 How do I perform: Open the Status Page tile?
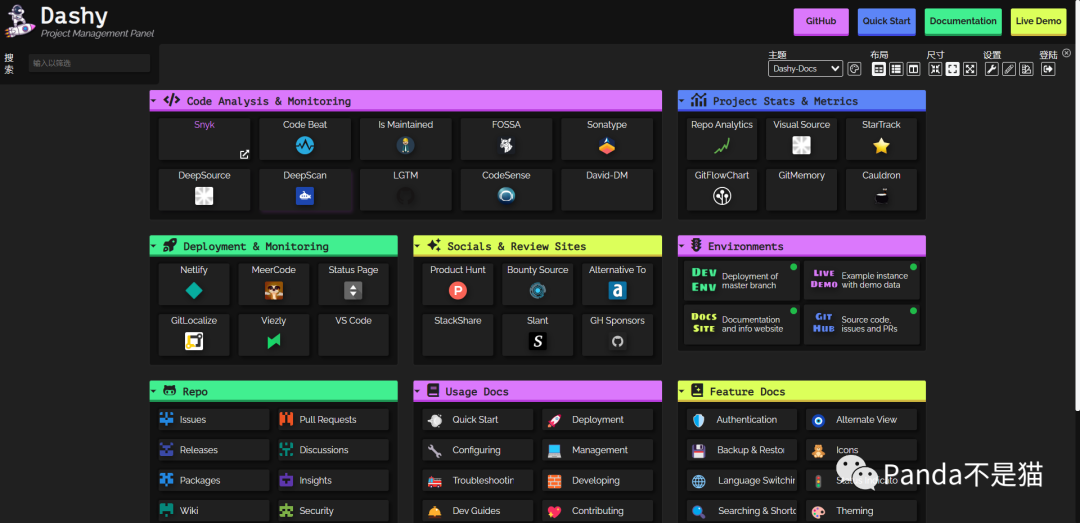pyautogui.click(x=353, y=284)
